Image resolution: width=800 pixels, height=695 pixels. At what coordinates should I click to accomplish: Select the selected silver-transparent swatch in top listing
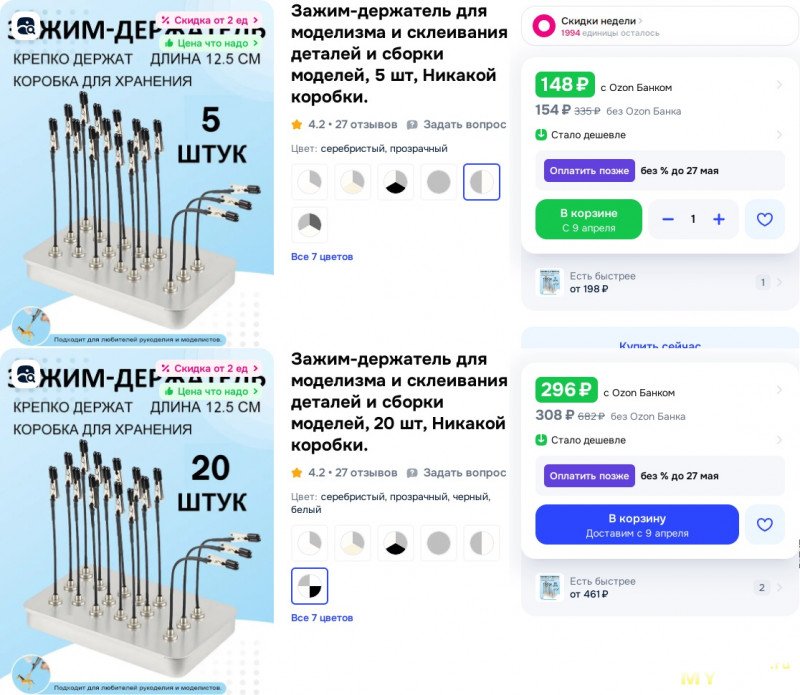481,182
